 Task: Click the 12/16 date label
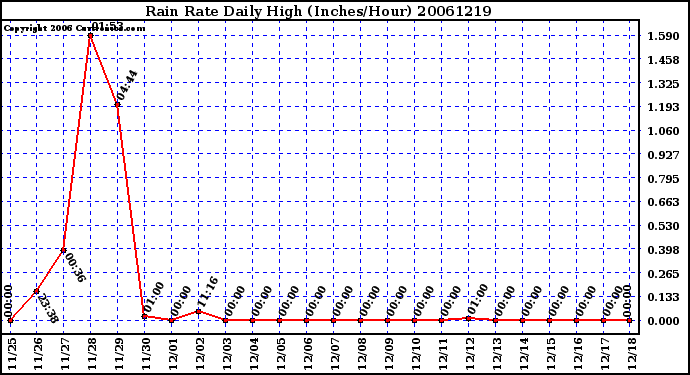577,354
